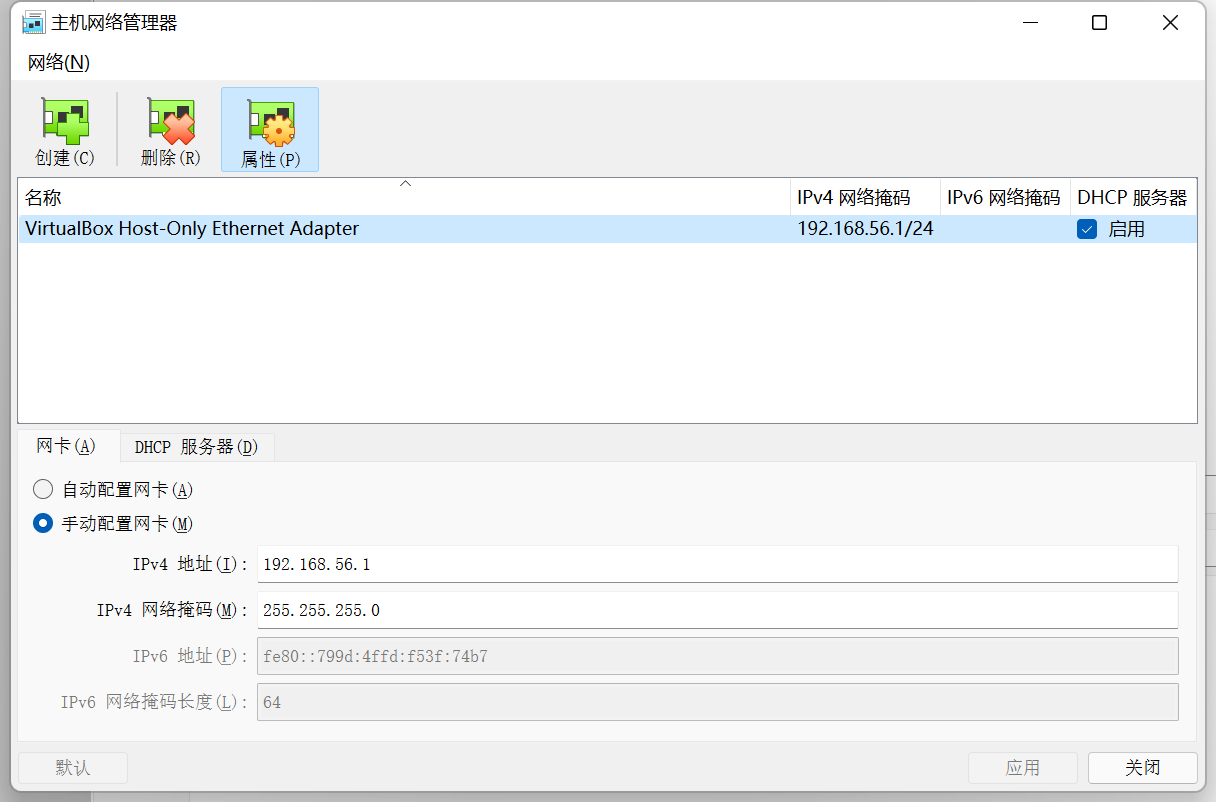Click the IPv4 地址 input field

pos(717,564)
